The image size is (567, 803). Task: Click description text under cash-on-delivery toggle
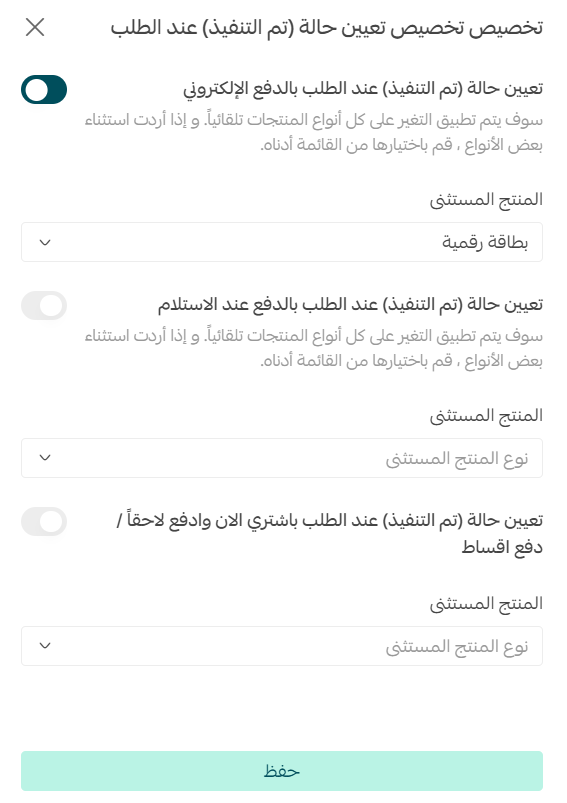pyautogui.click(x=313, y=349)
